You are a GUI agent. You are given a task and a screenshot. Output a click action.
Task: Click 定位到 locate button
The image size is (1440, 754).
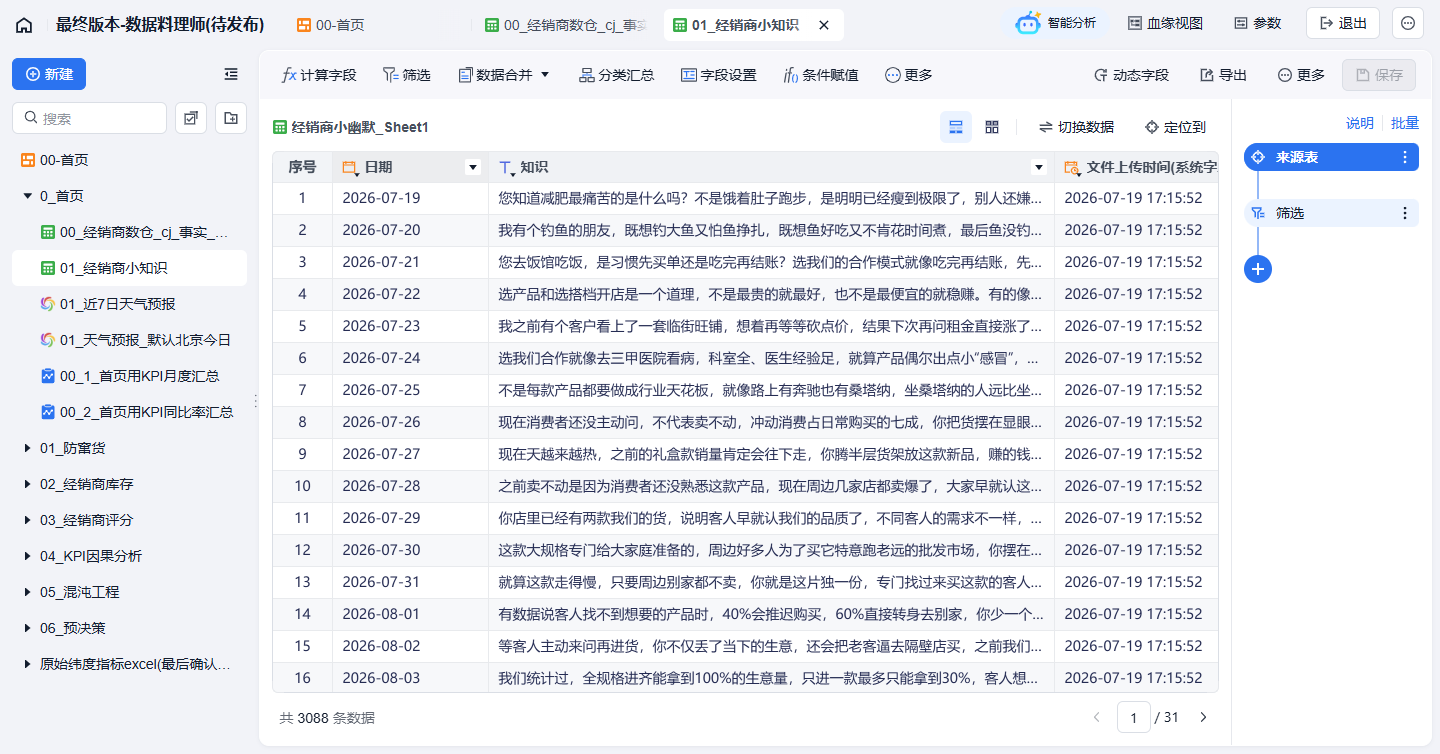tap(1176, 127)
